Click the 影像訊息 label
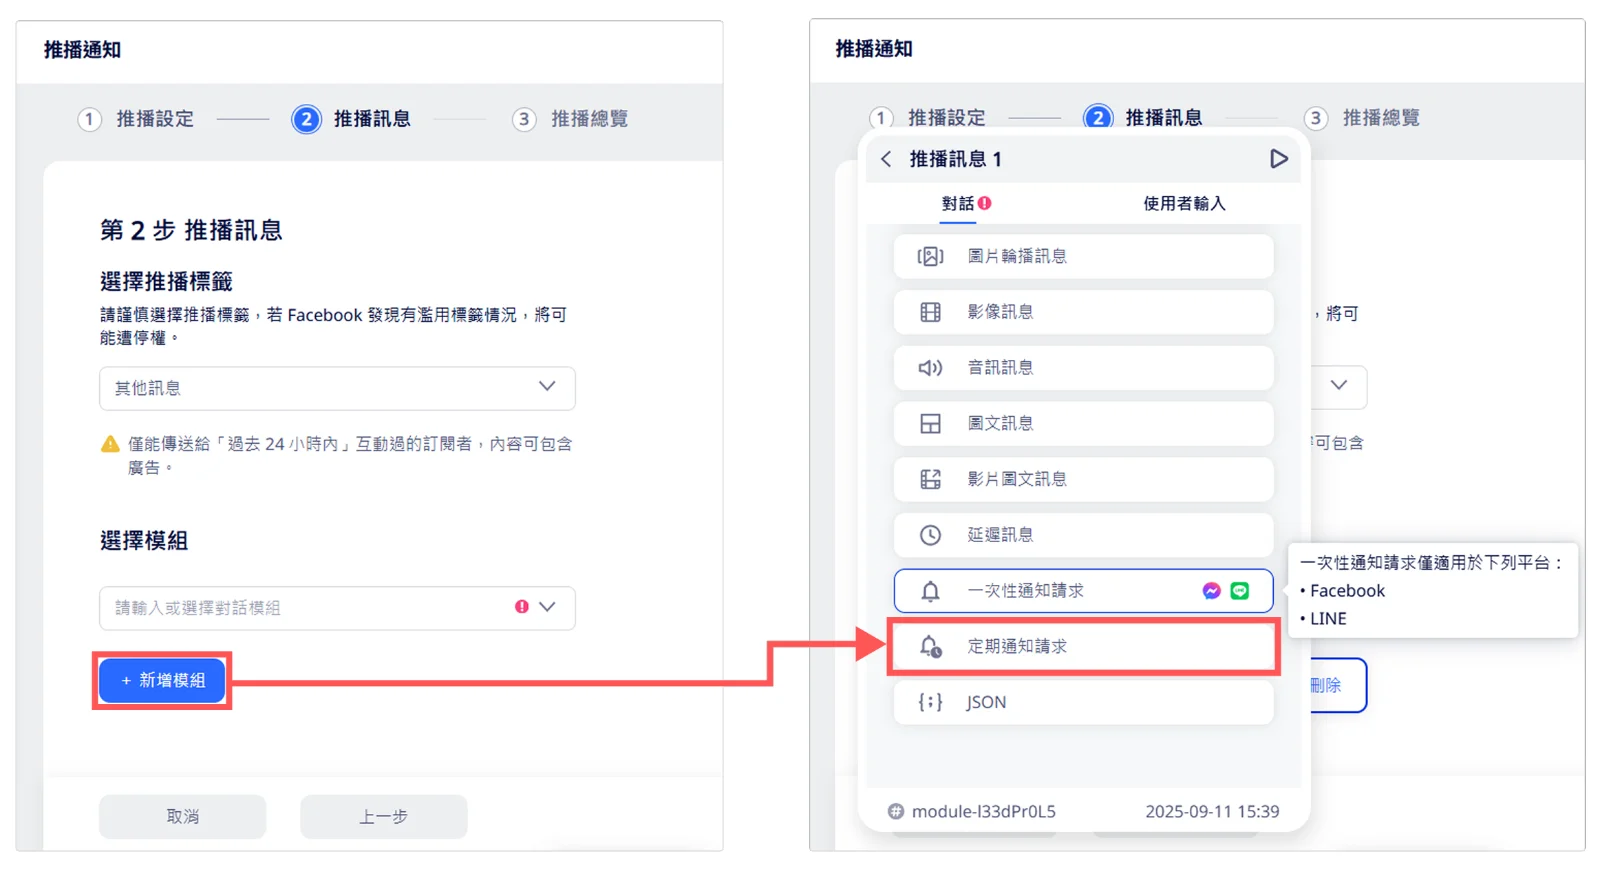This screenshot has width=1600, height=869. click(1000, 312)
